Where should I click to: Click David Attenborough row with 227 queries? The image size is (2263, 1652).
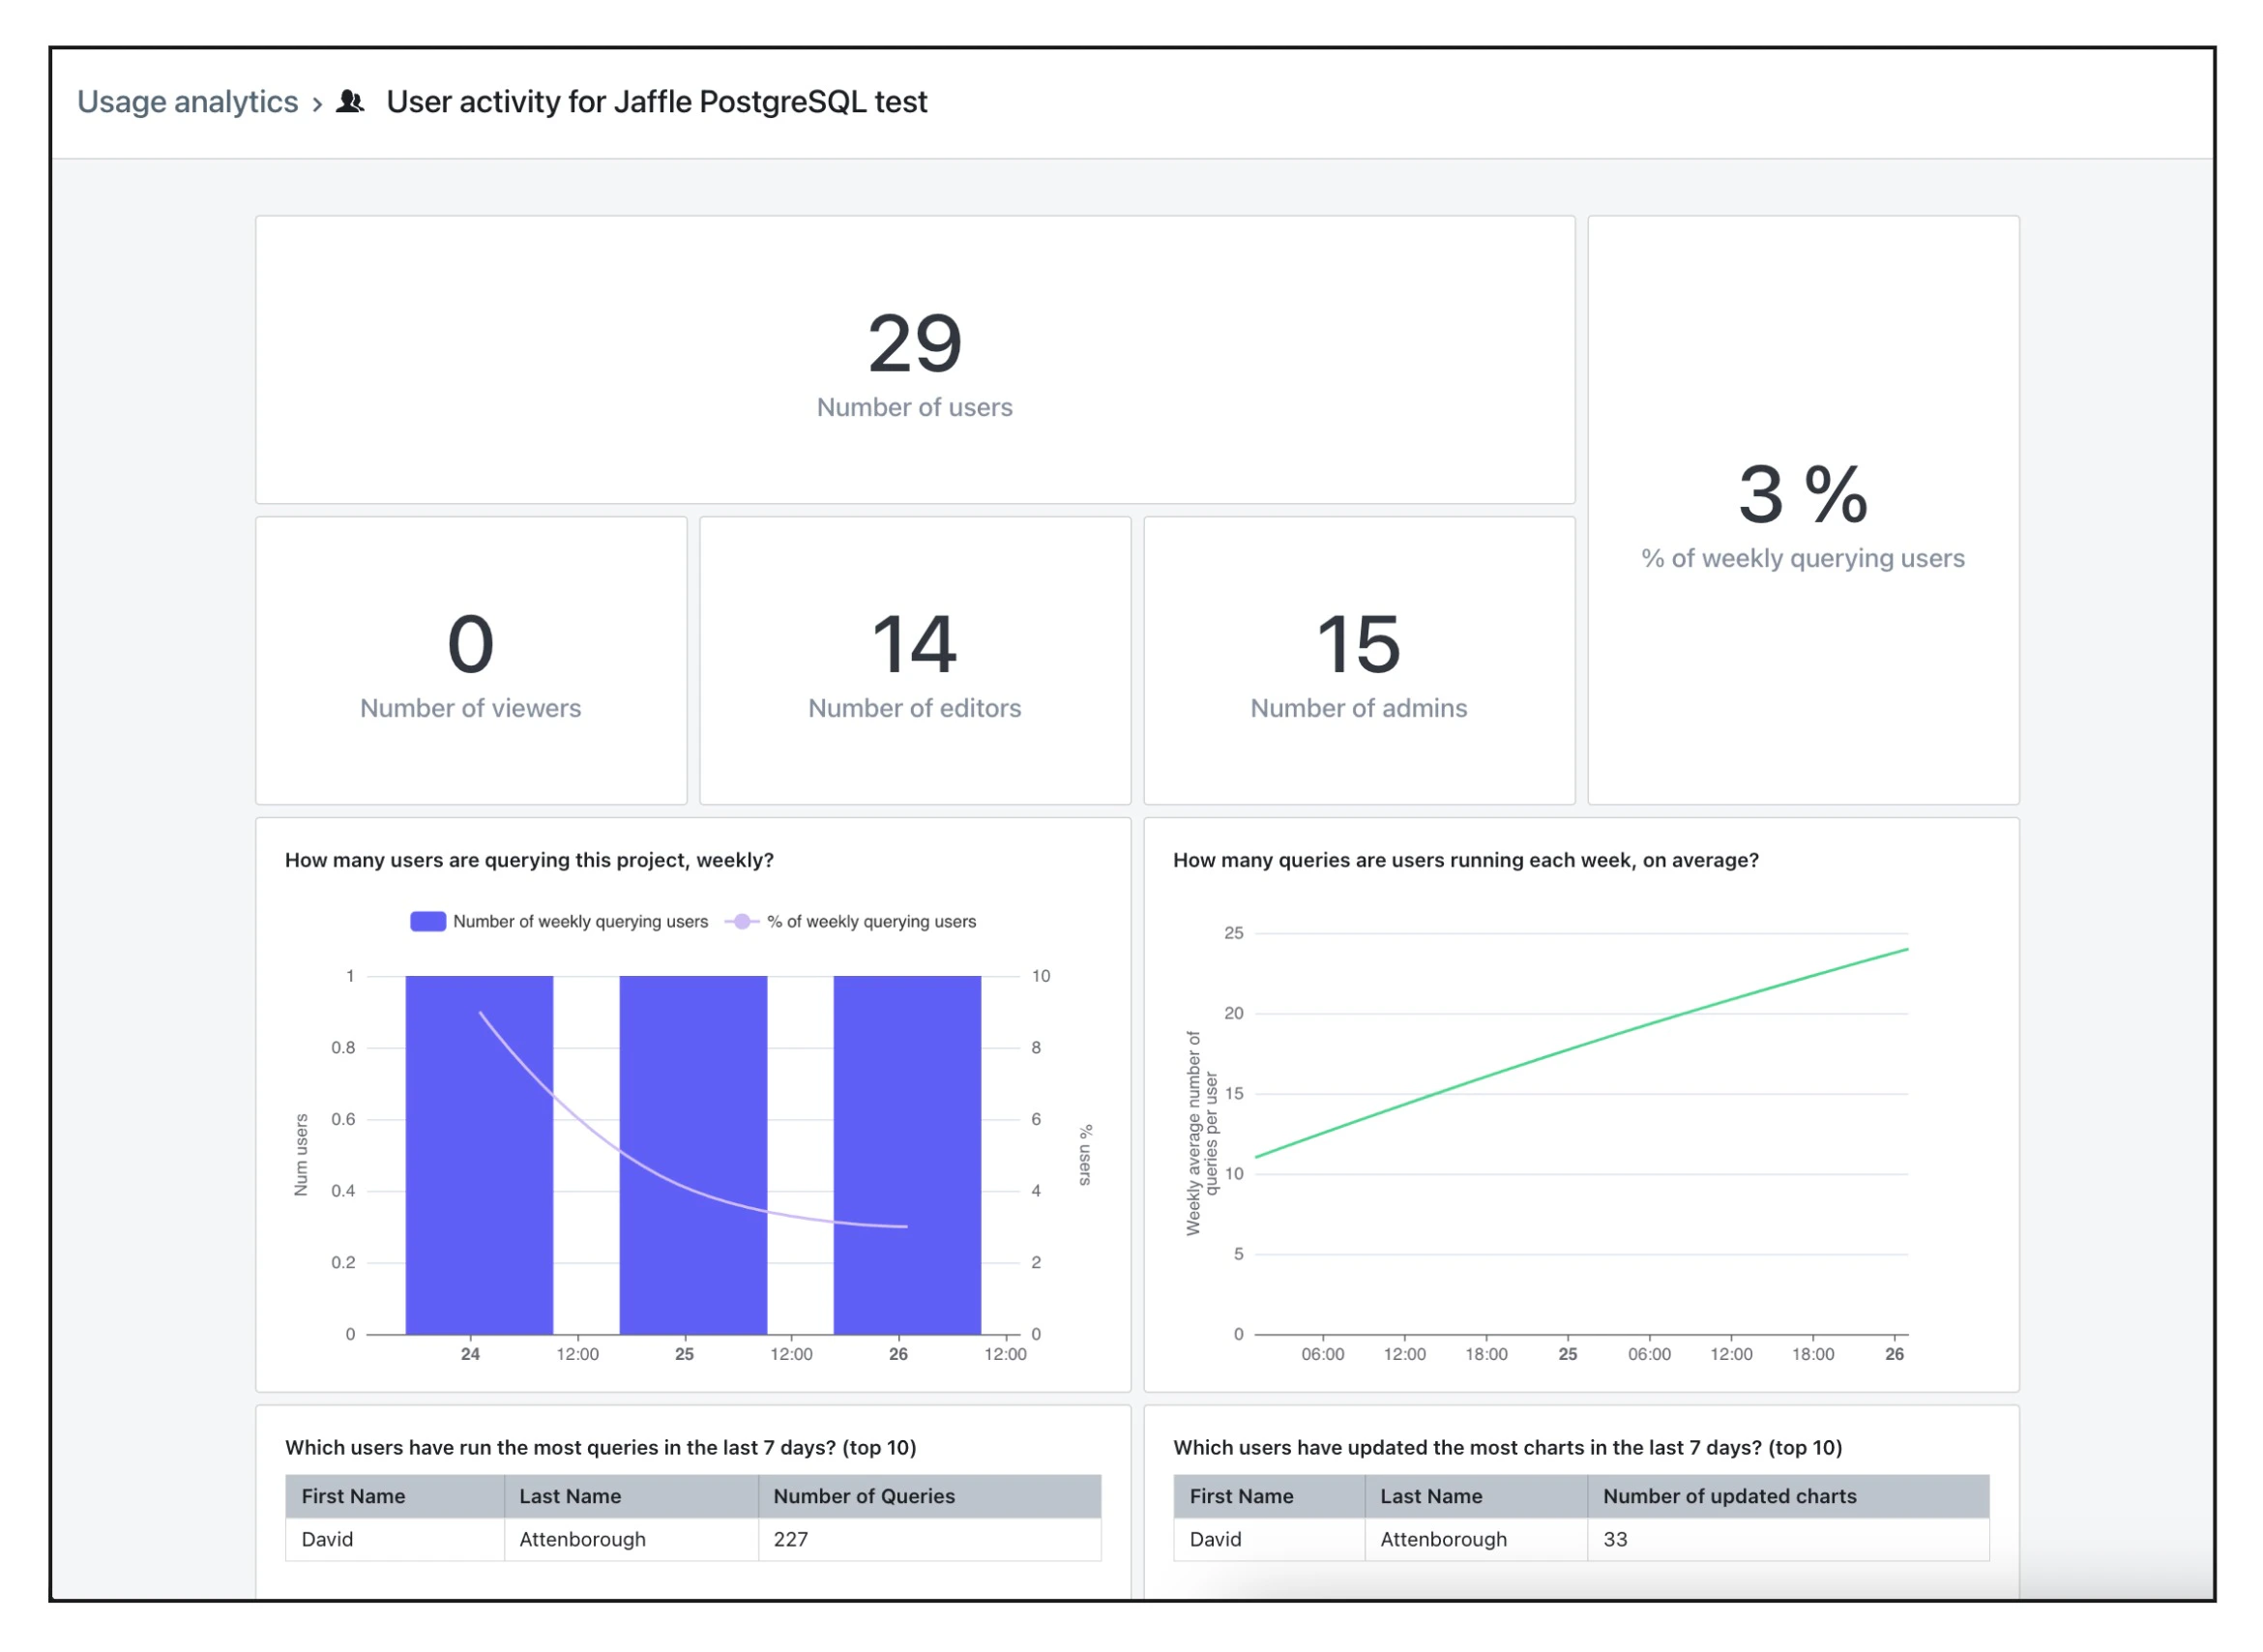point(582,1539)
